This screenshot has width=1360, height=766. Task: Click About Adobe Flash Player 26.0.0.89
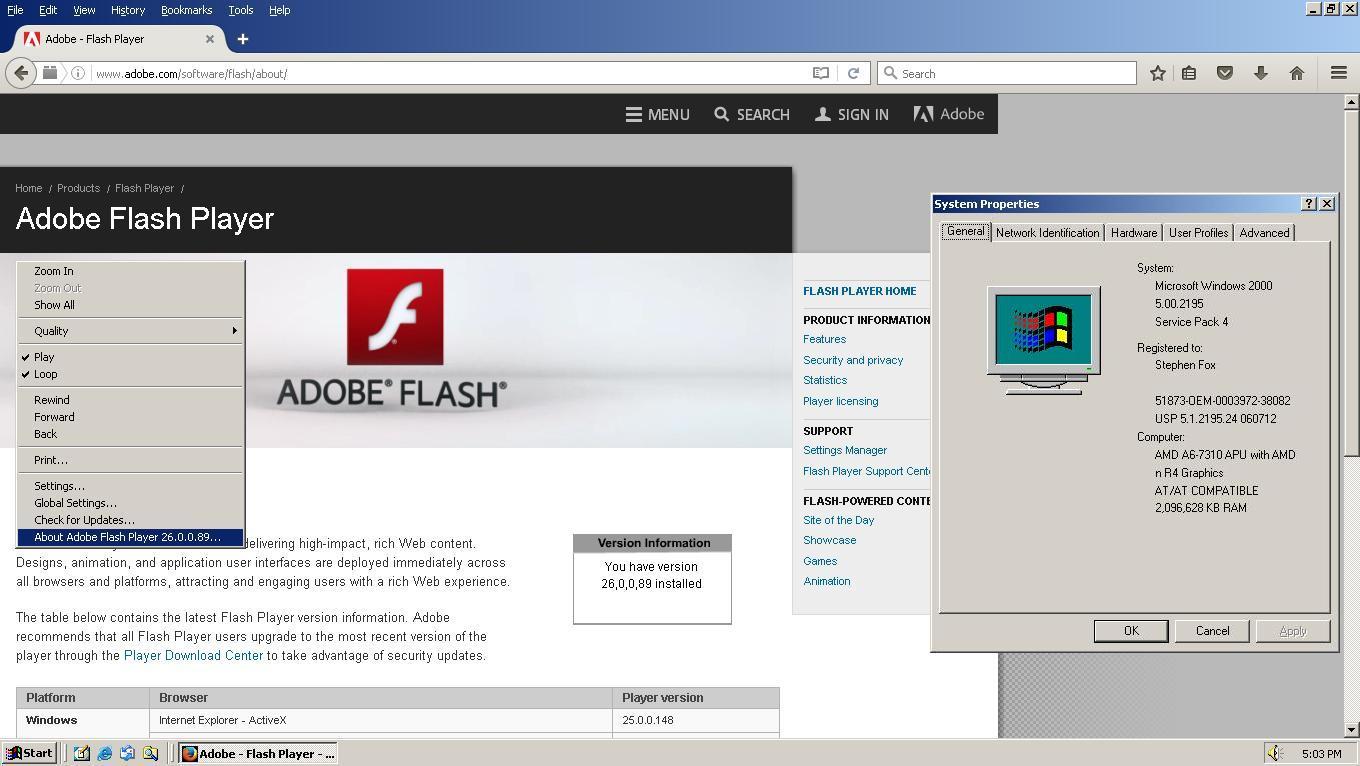tap(130, 537)
